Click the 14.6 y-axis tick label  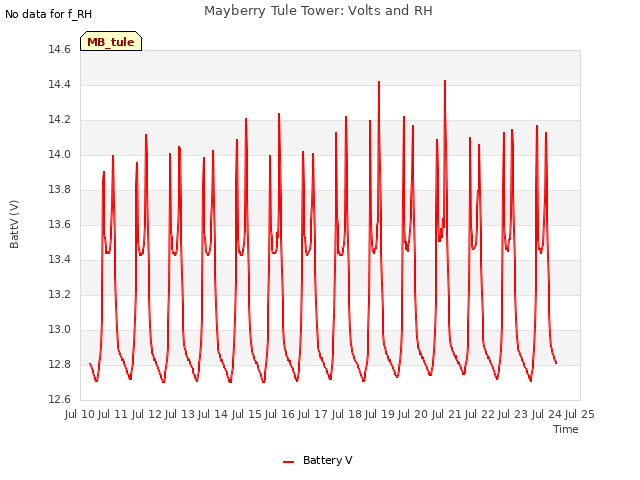60,50
